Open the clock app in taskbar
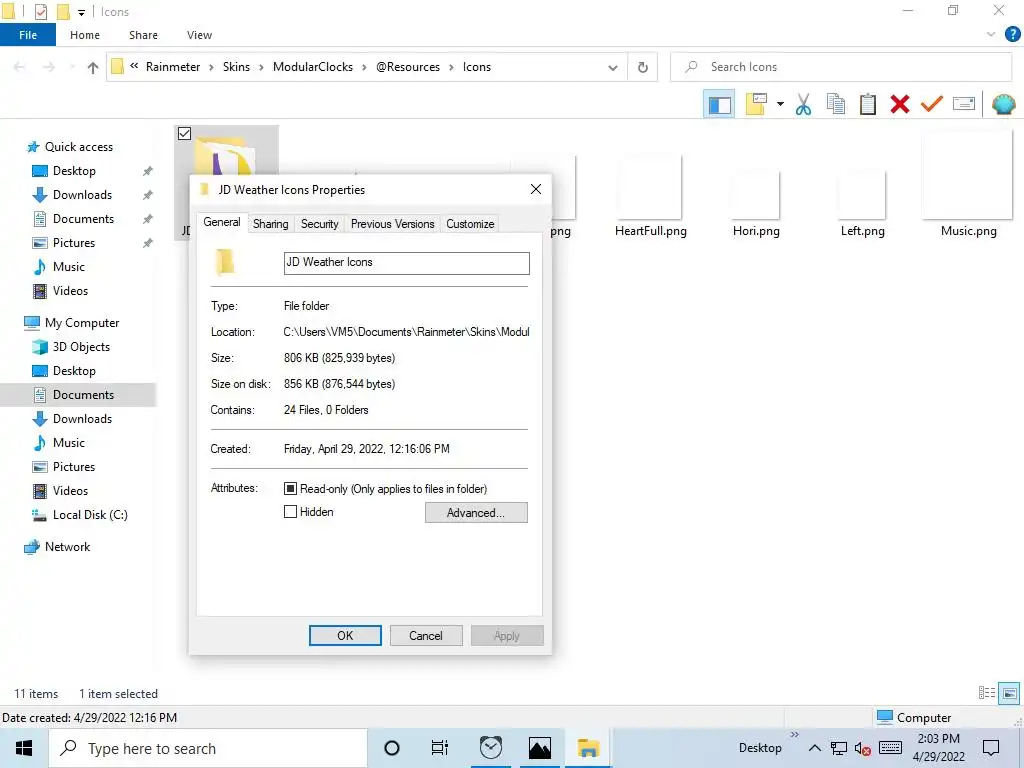 point(490,748)
